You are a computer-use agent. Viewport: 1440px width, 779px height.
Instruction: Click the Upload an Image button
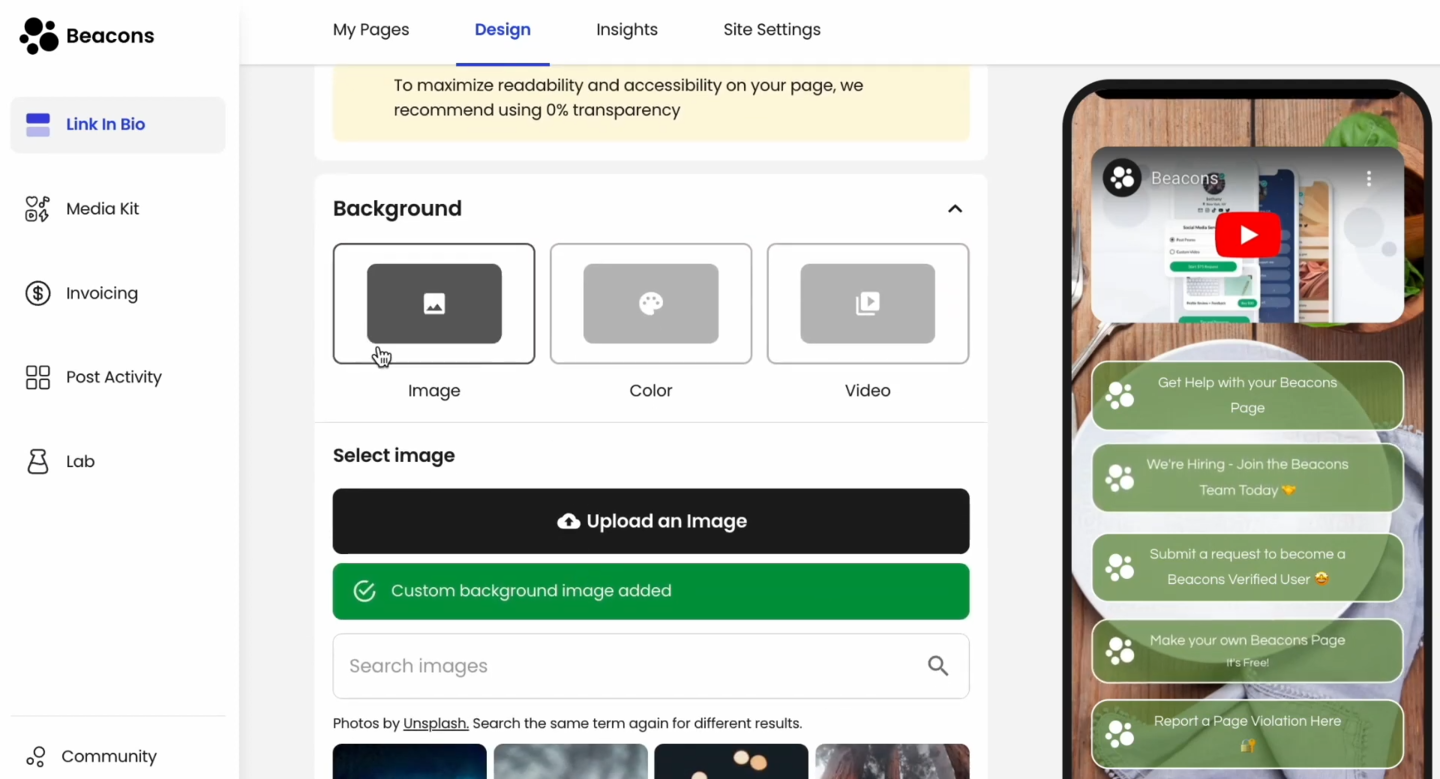[x=651, y=521]
